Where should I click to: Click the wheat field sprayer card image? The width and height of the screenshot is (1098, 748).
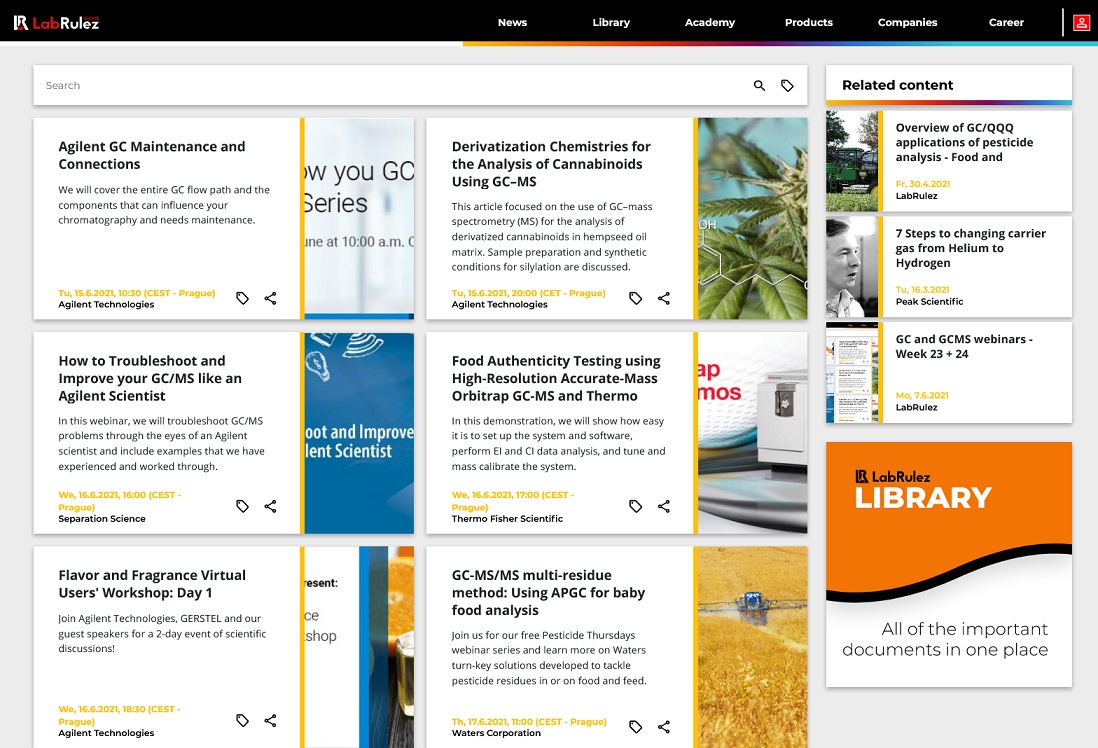pyautogui.click(x=753, y=647)
